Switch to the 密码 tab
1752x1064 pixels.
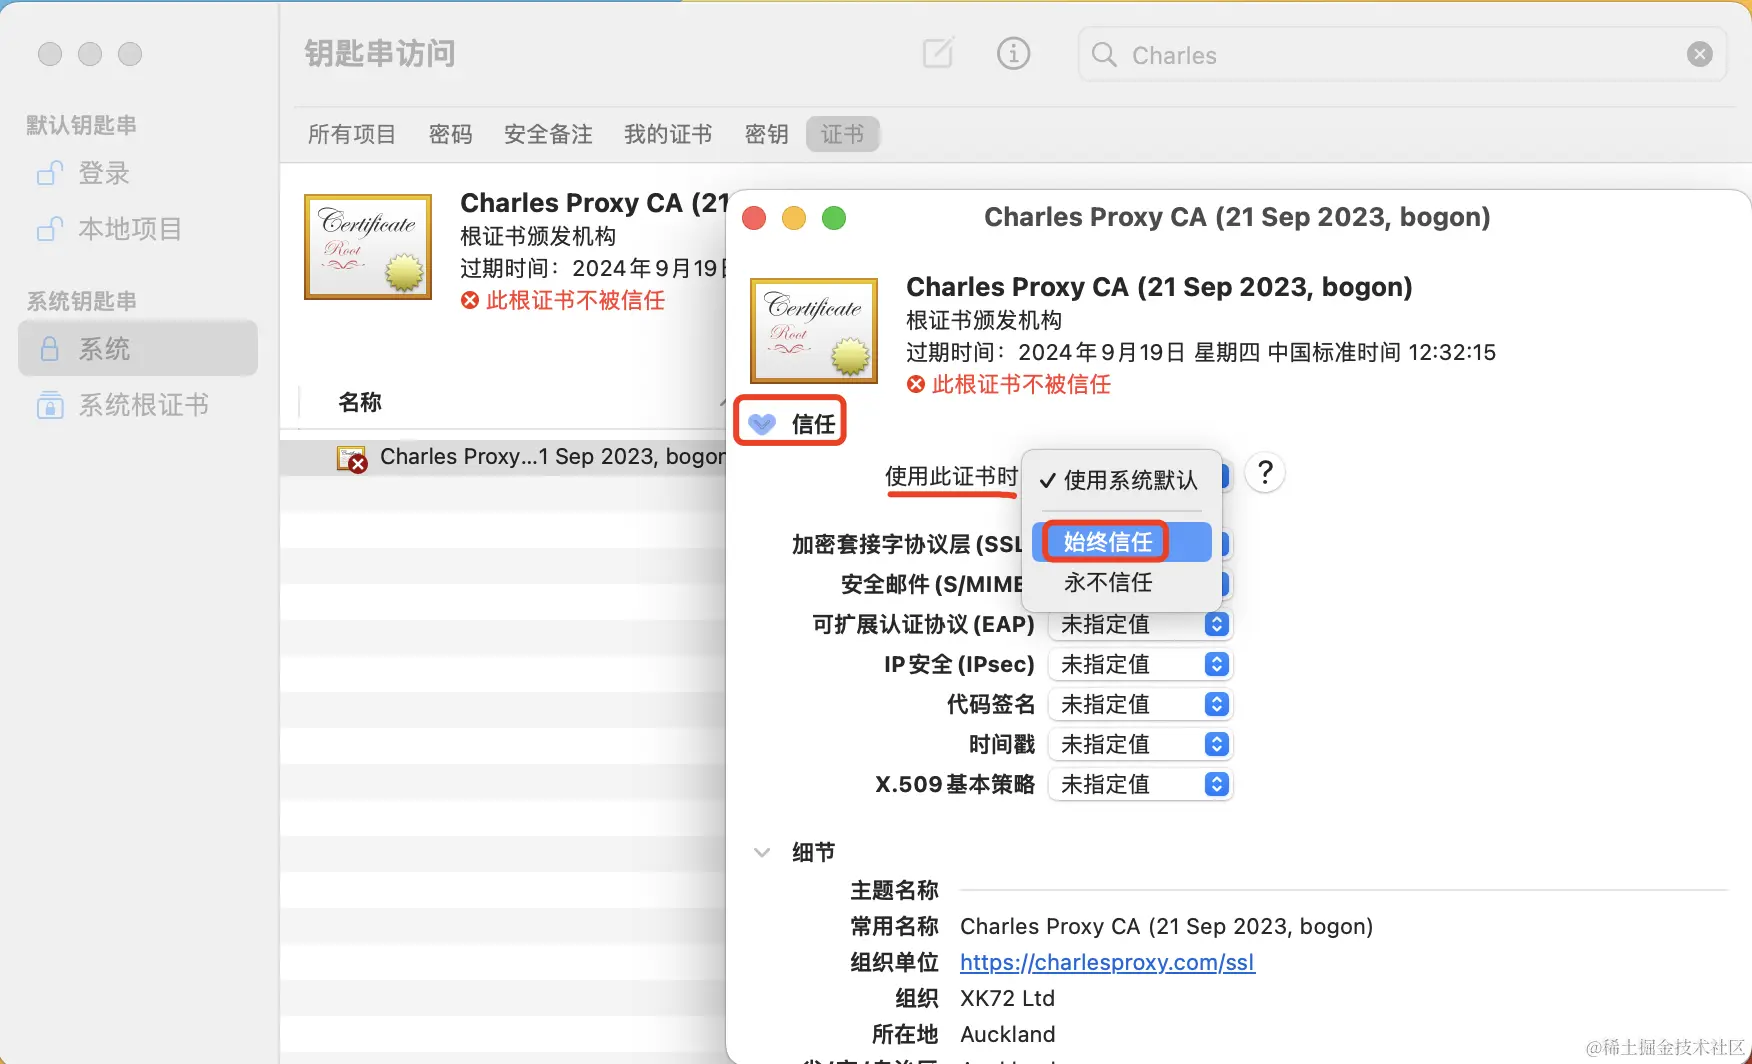click(450, 134)
